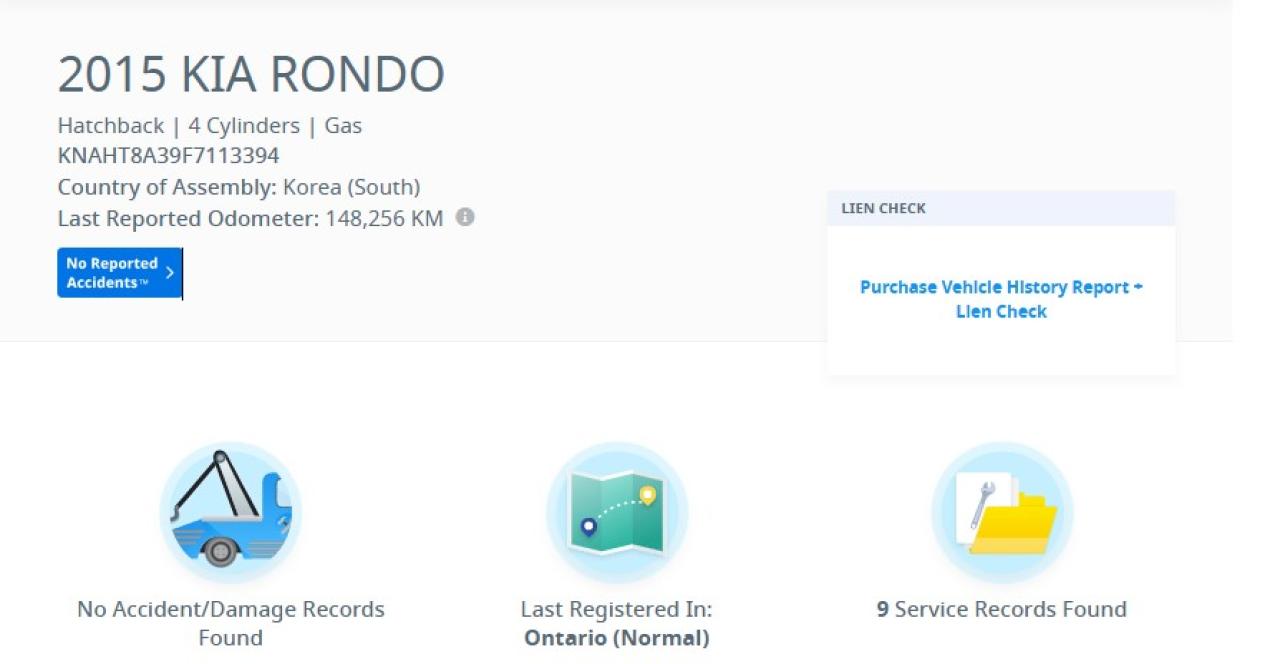Open the No Reported Accidents badge text

pyautogui.click(x=111, y=273)
